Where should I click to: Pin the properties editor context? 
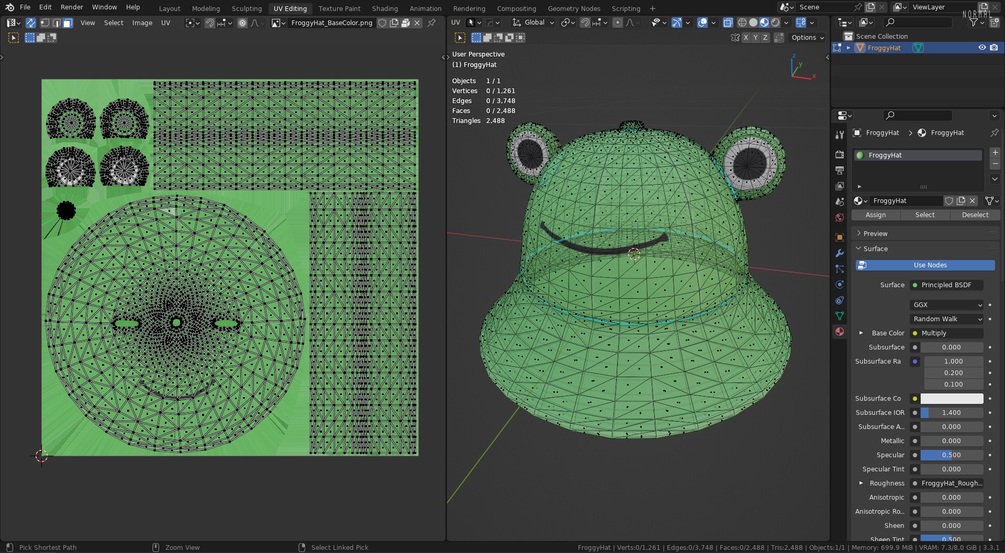tap(994, 133)
